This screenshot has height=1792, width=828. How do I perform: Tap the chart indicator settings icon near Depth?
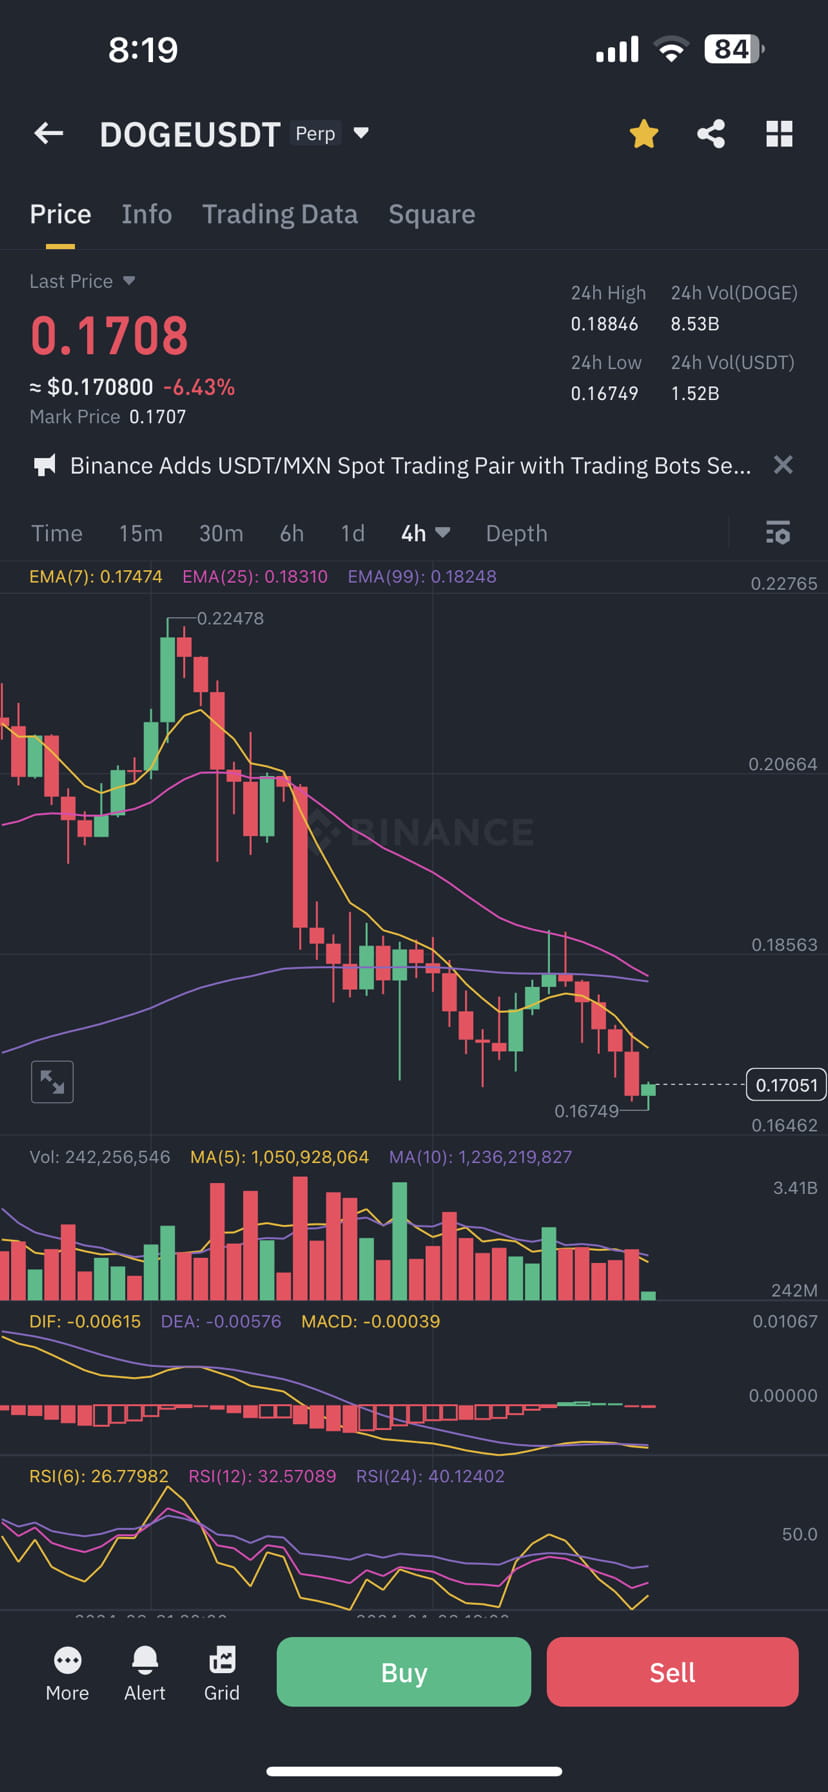click(777, 533)
